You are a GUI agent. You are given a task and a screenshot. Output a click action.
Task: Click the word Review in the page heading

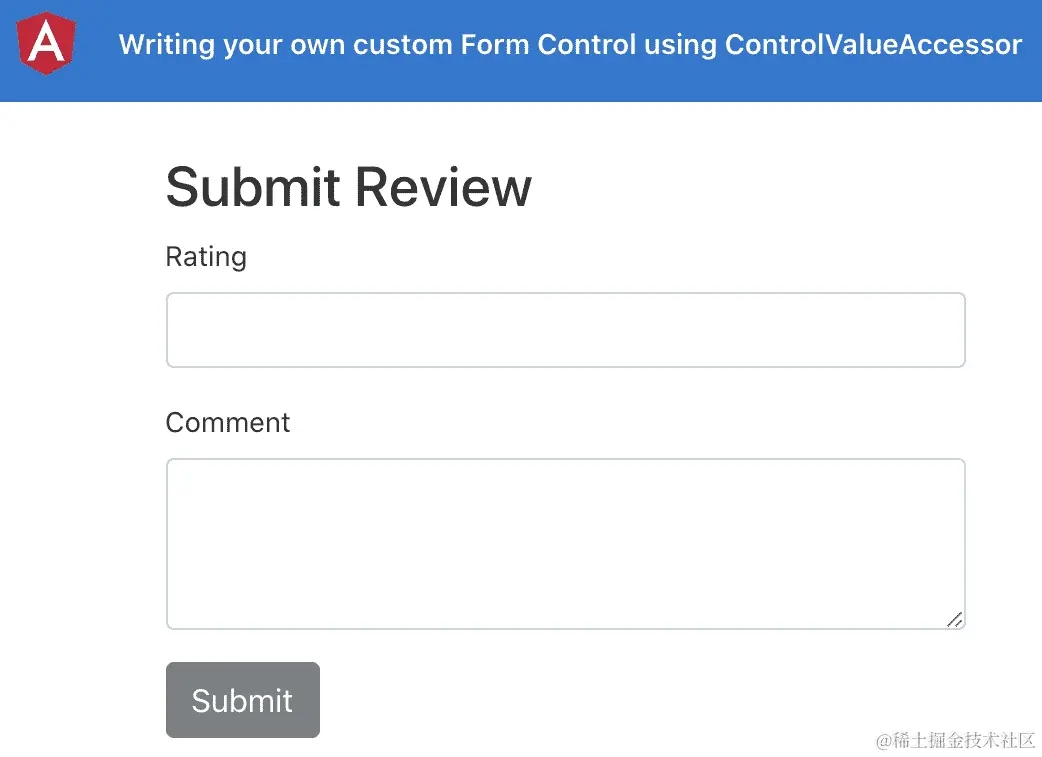click(442, 187)
